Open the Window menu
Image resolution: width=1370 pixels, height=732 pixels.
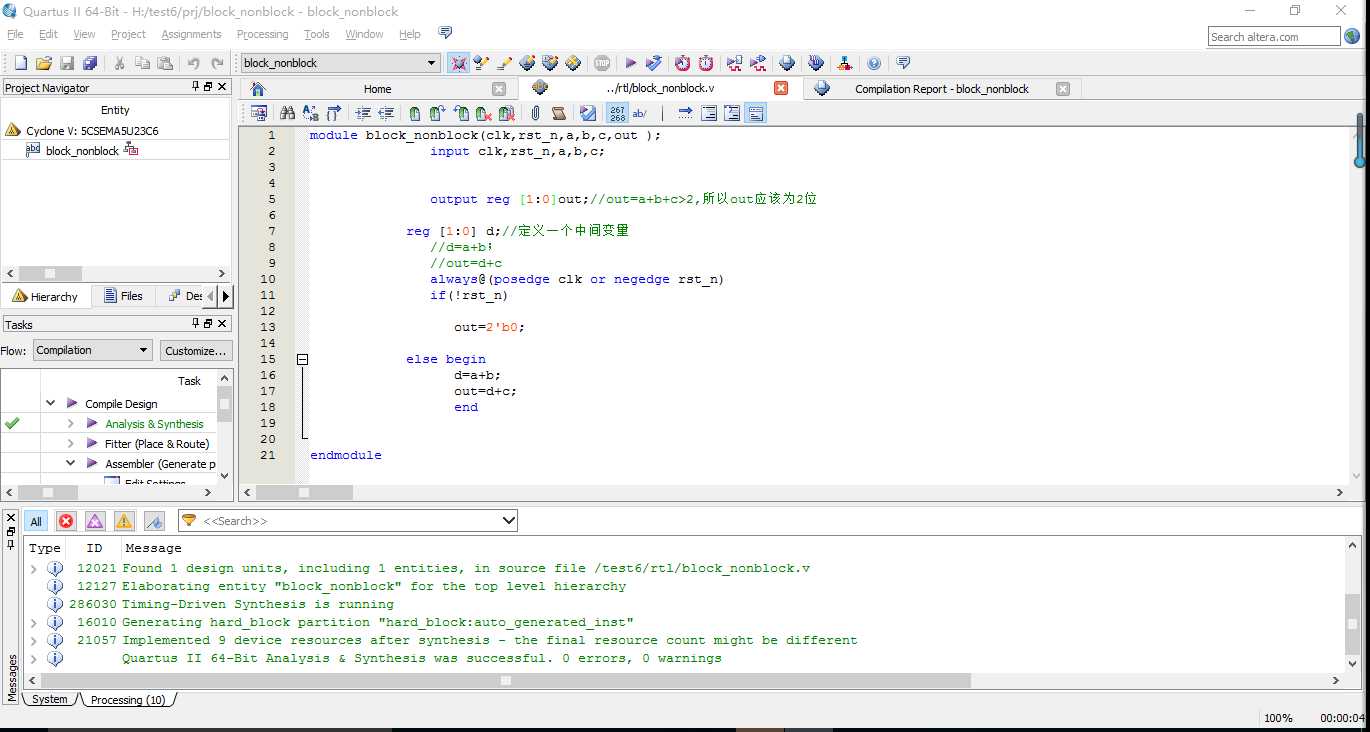click(364, 34)
